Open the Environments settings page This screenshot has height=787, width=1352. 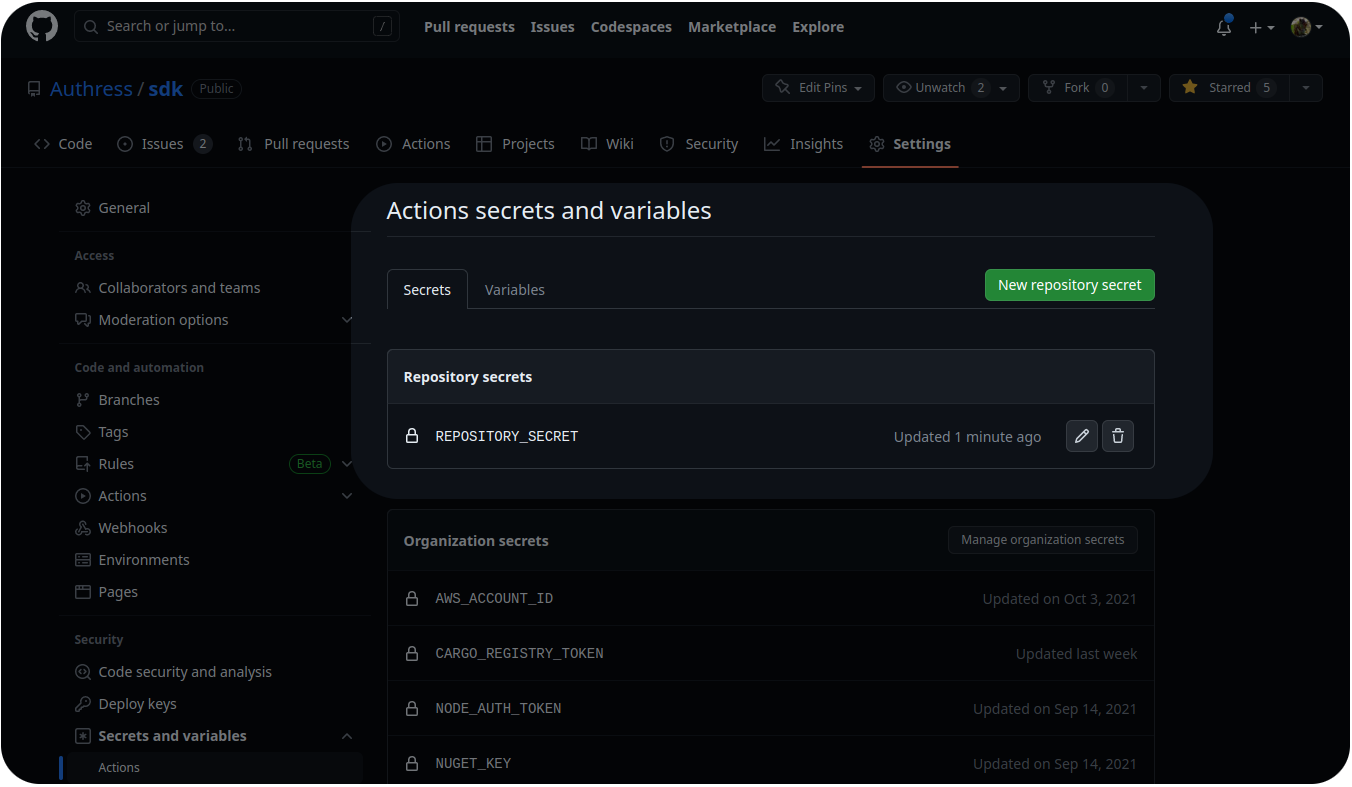point(145,559)
